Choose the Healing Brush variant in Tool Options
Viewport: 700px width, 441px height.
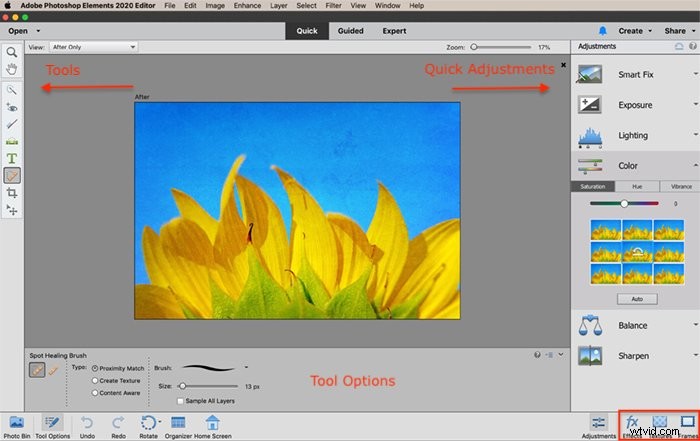click(x=54, y=370)
